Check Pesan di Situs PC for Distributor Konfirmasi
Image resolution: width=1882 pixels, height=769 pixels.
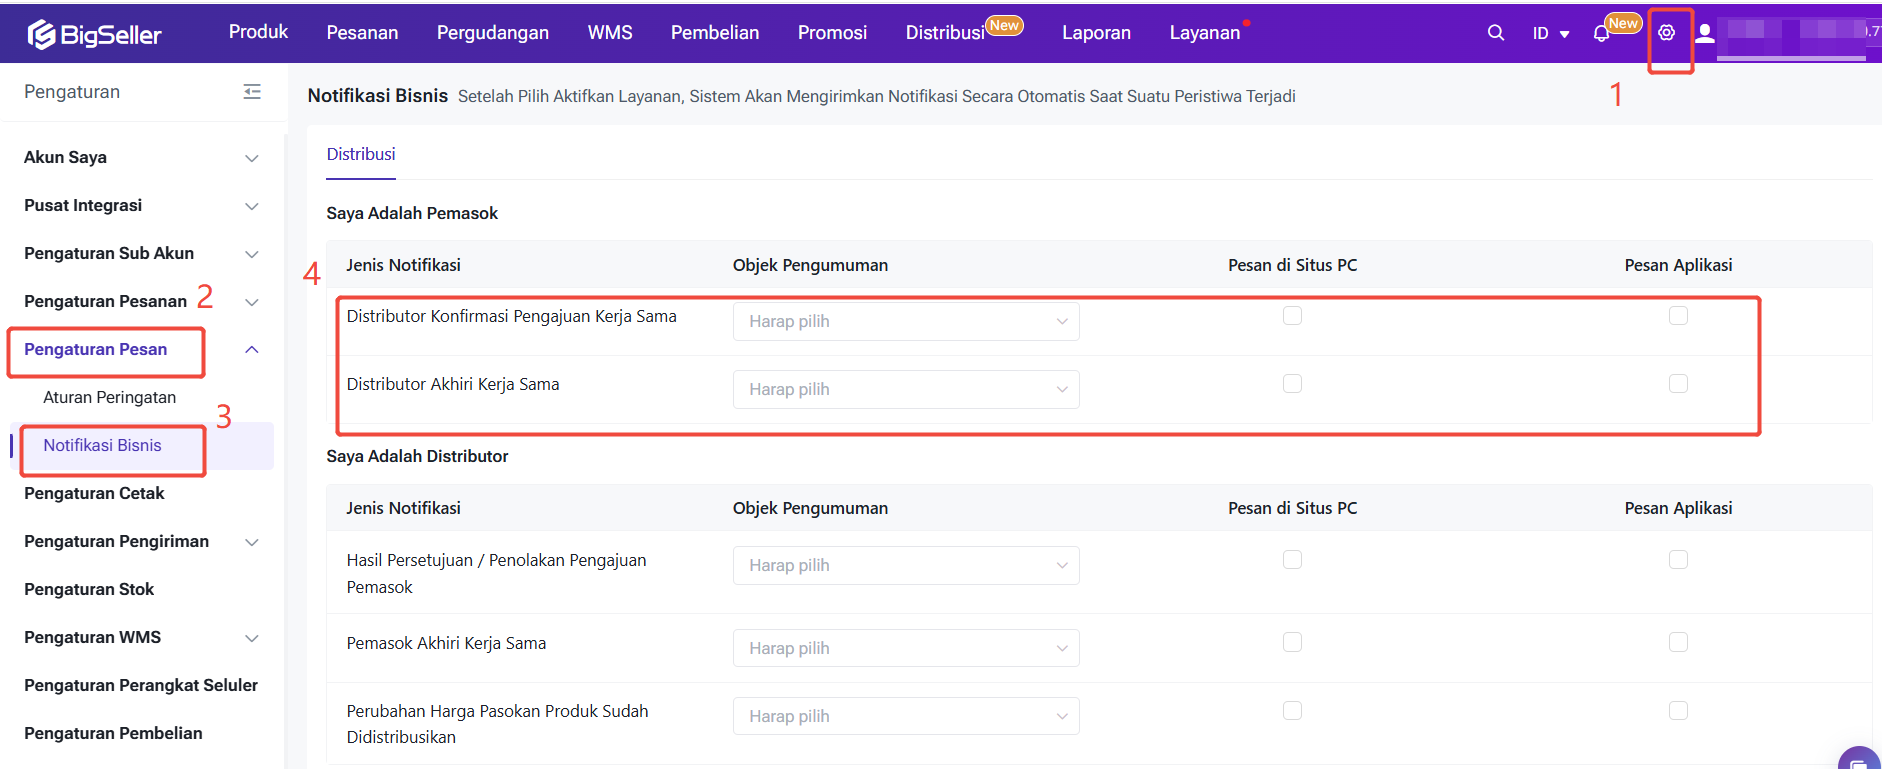click(1292, 316)
